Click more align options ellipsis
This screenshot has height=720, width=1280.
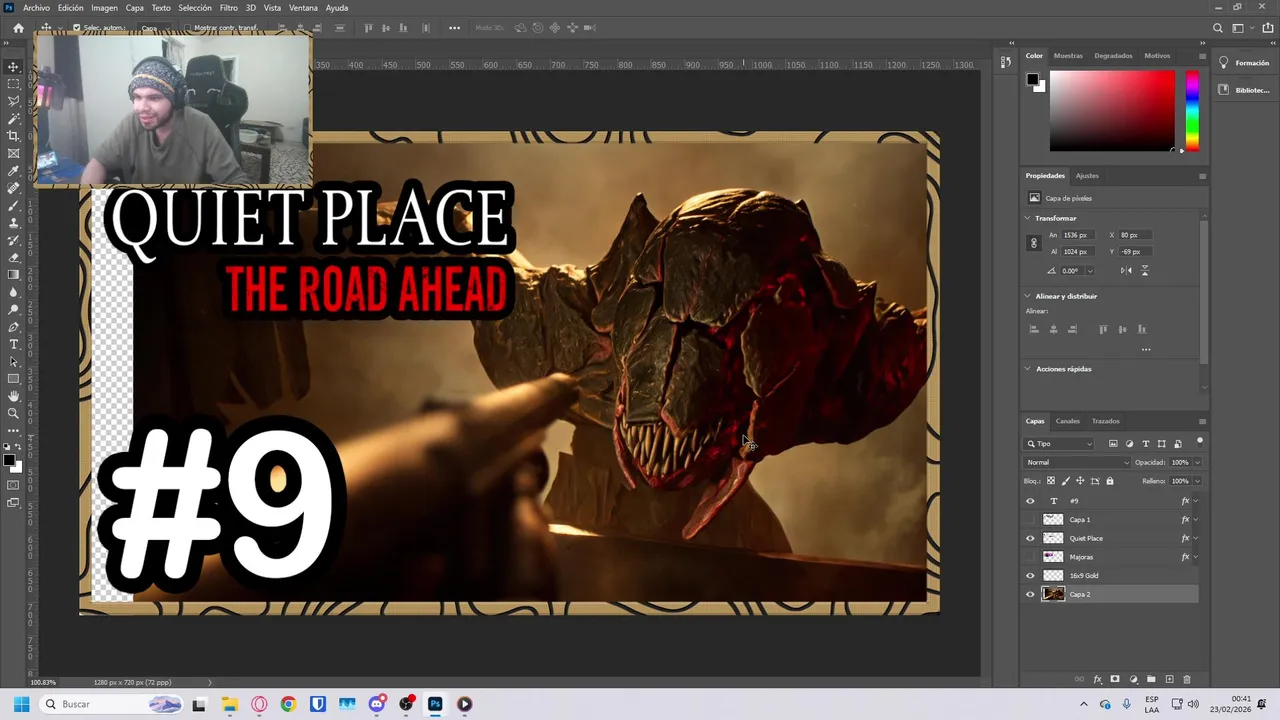pos(1146,350)
